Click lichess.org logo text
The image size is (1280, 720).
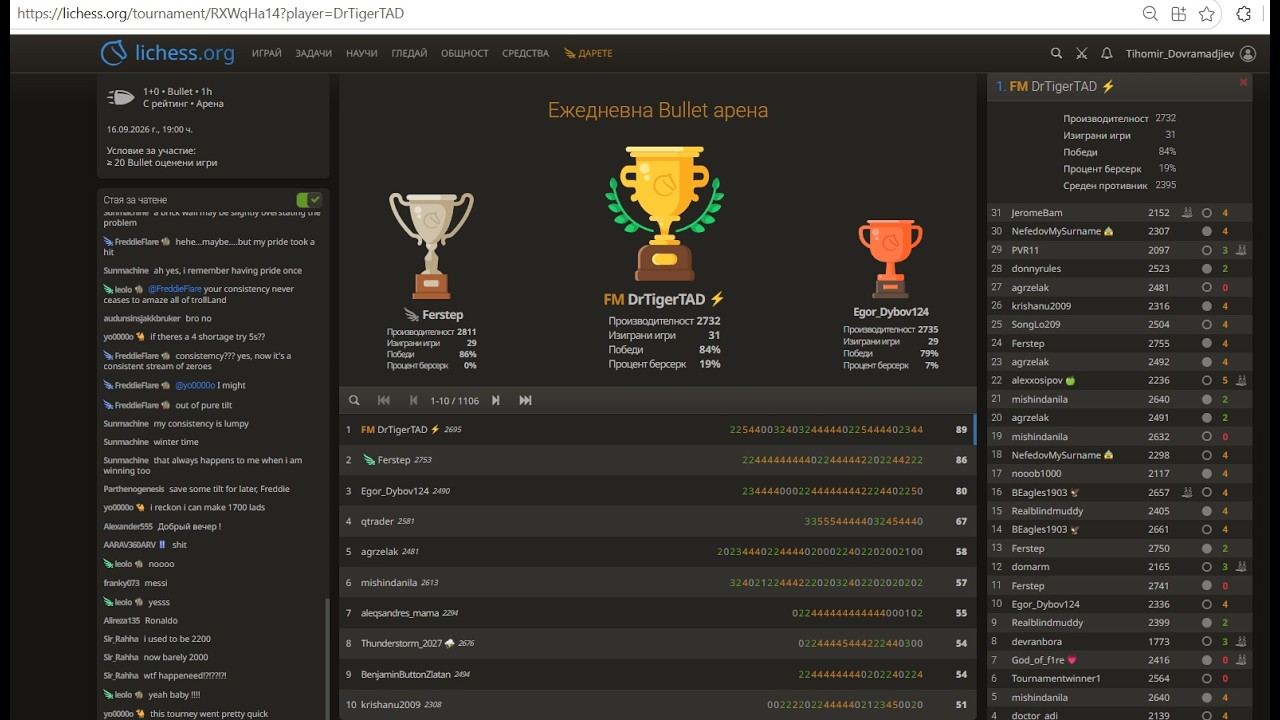185,53
